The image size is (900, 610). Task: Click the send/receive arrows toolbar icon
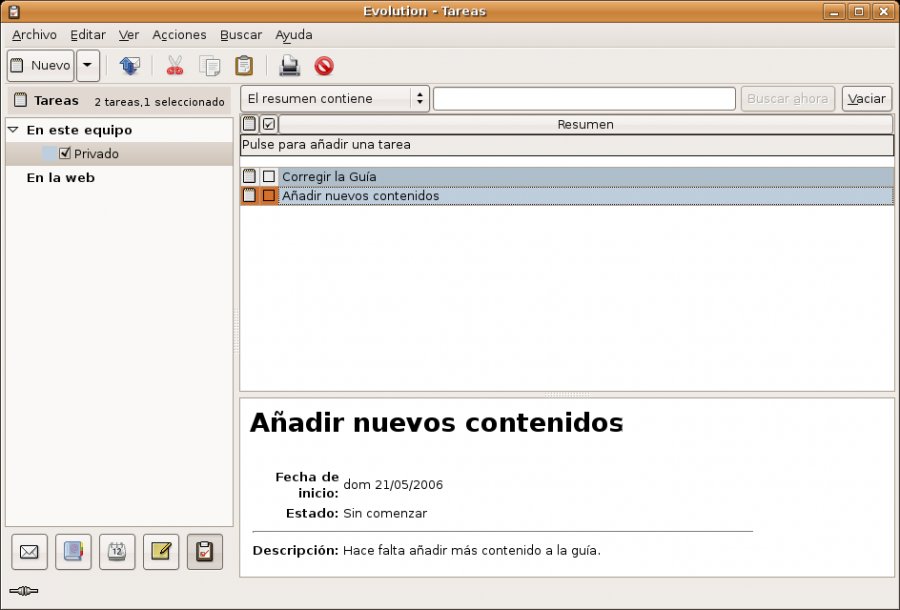129,66
